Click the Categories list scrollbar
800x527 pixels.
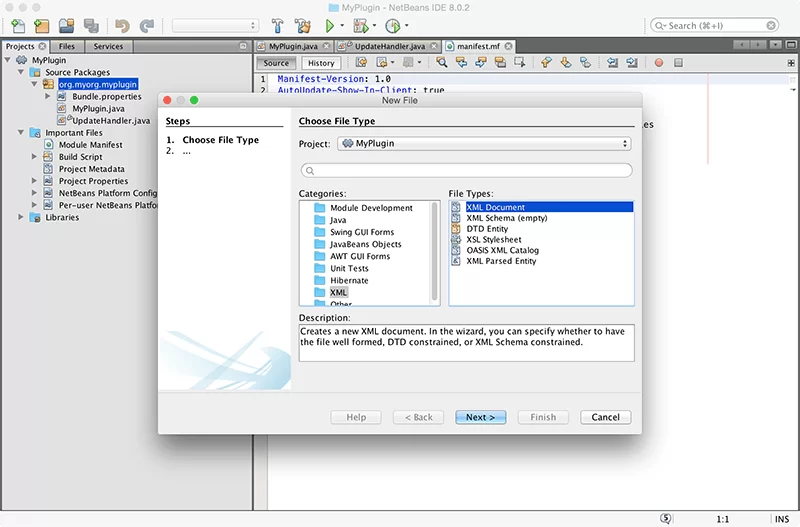click(435, 251)
